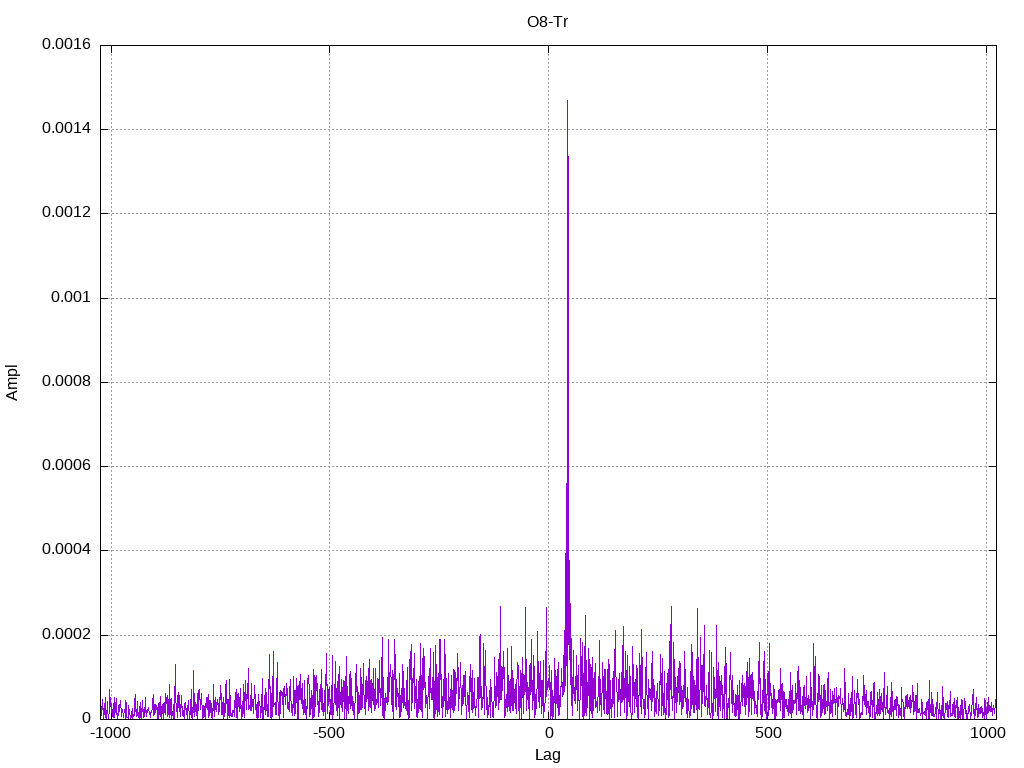Click grid intersection at lag -500, amplitude 0.0008
Screen dimensions: 1024x768
click(x=329, y=382)
